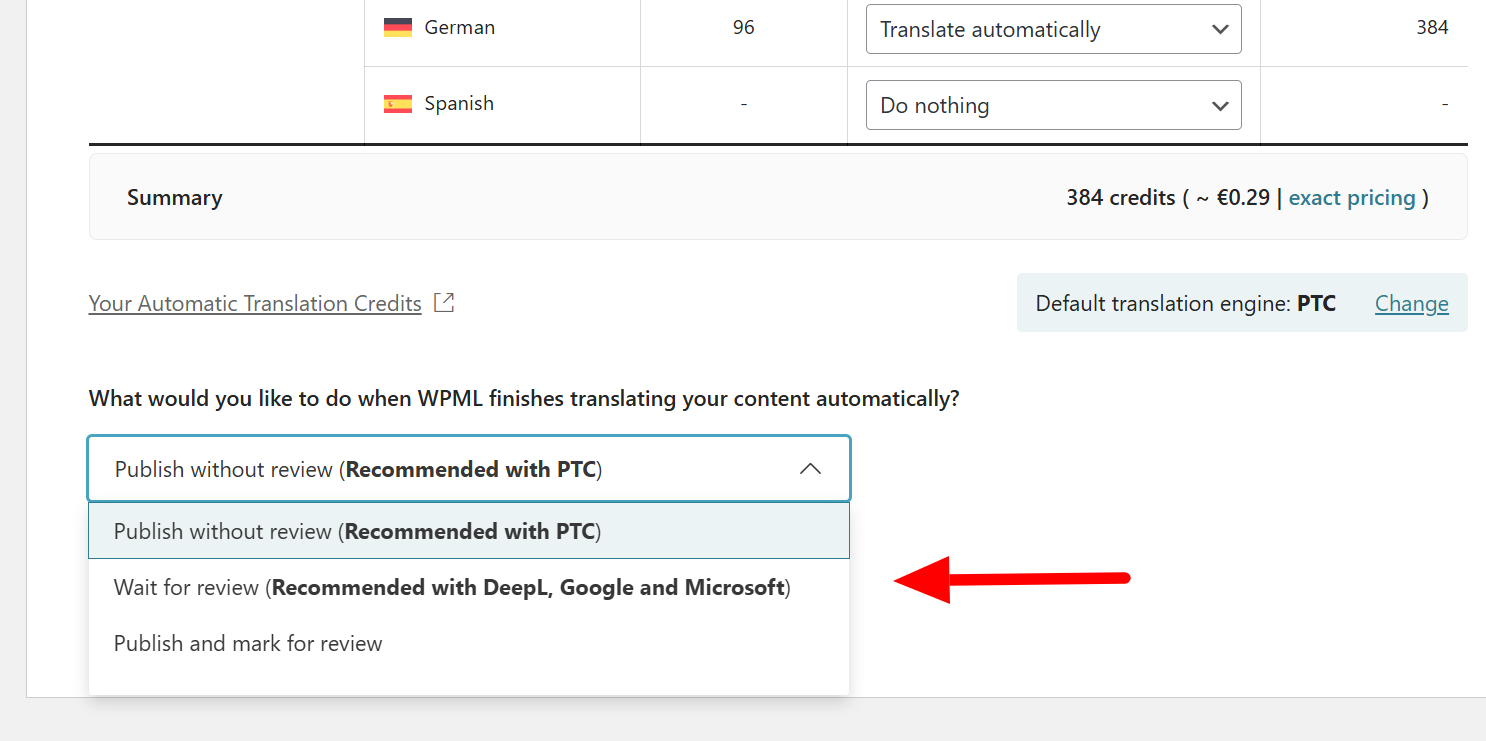Click the chevron arrow on Spanish's Do nothing dropdown

(x=1220, y=106)
